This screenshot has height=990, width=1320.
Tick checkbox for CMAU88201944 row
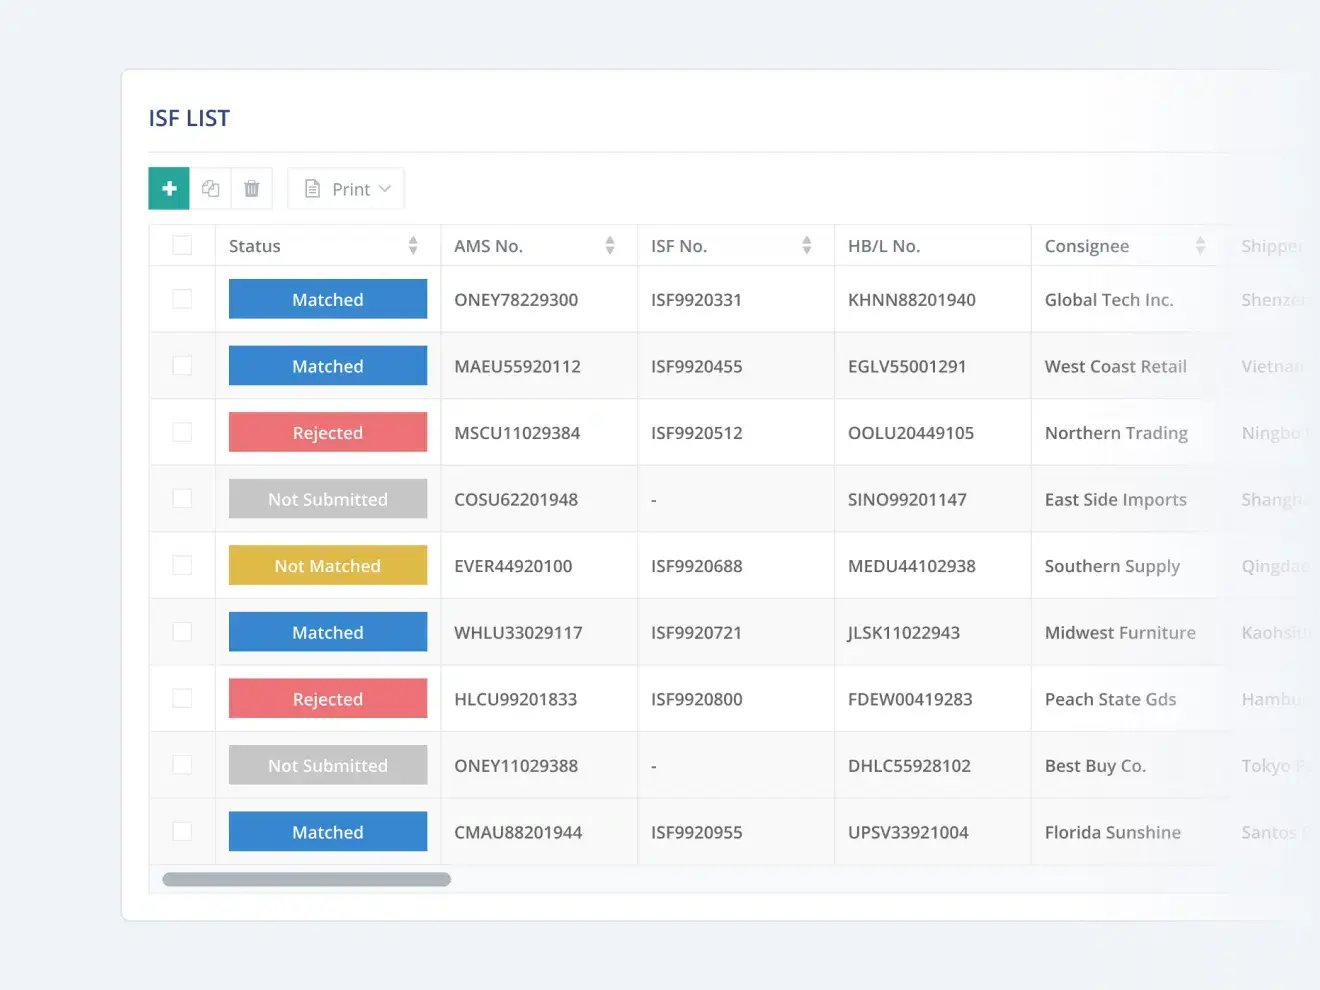pyautogui.click(x=182, y=831)
